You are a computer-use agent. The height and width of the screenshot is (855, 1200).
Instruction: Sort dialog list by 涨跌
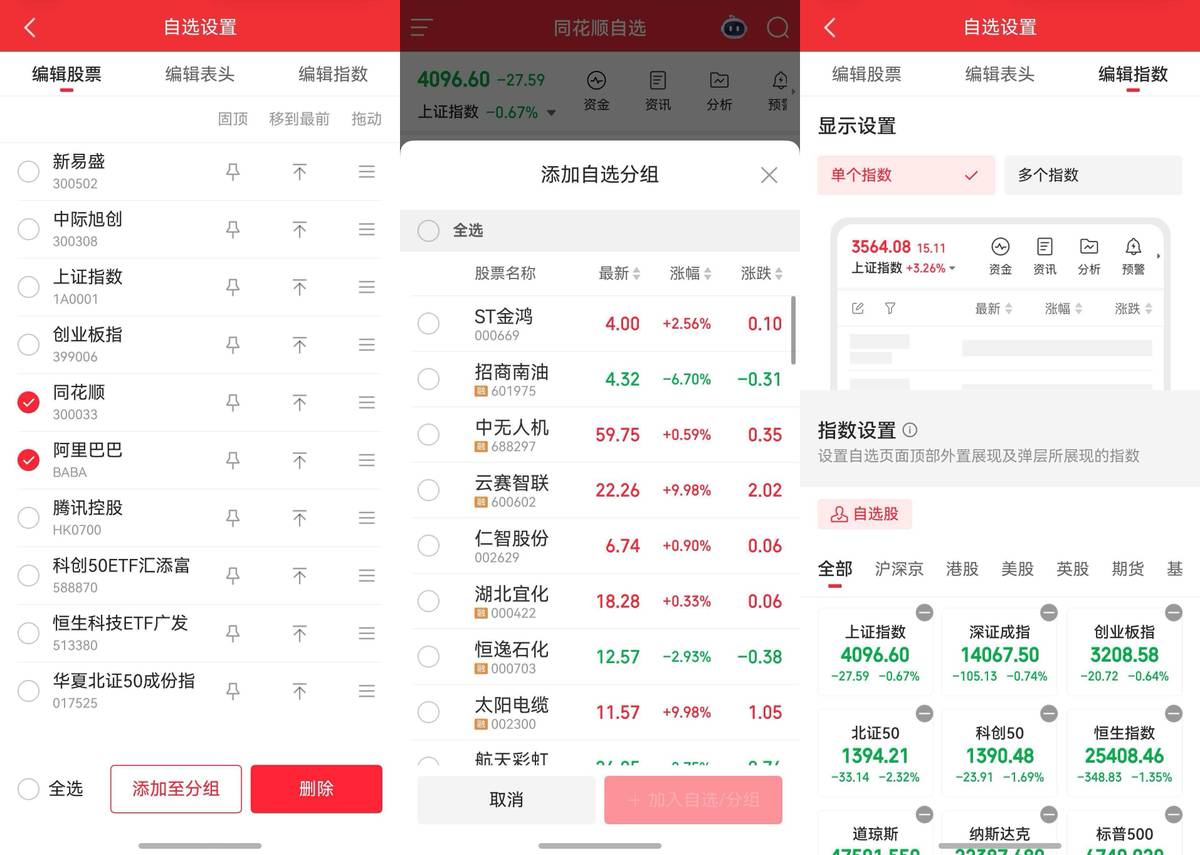[x=761, y=273]
